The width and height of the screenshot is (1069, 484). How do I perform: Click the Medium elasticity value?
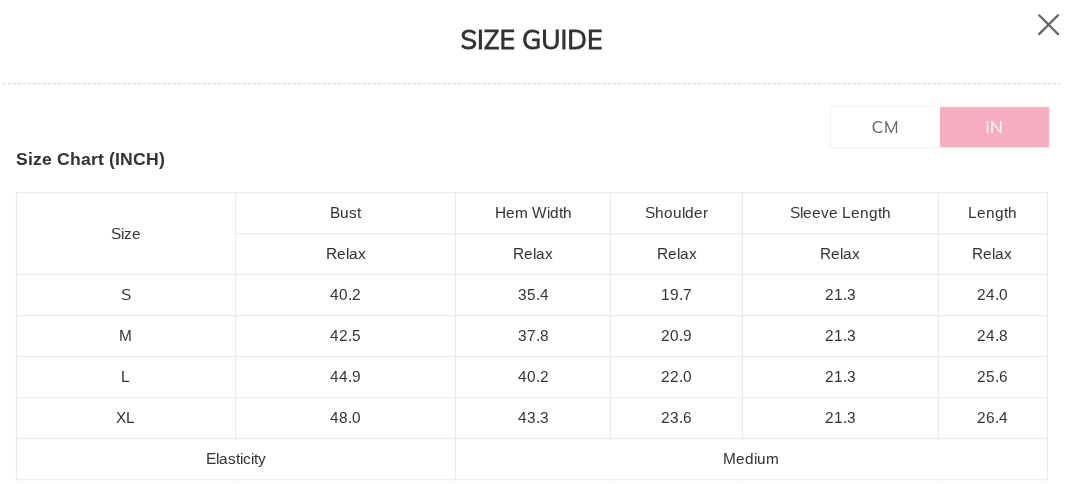(751, 459)
